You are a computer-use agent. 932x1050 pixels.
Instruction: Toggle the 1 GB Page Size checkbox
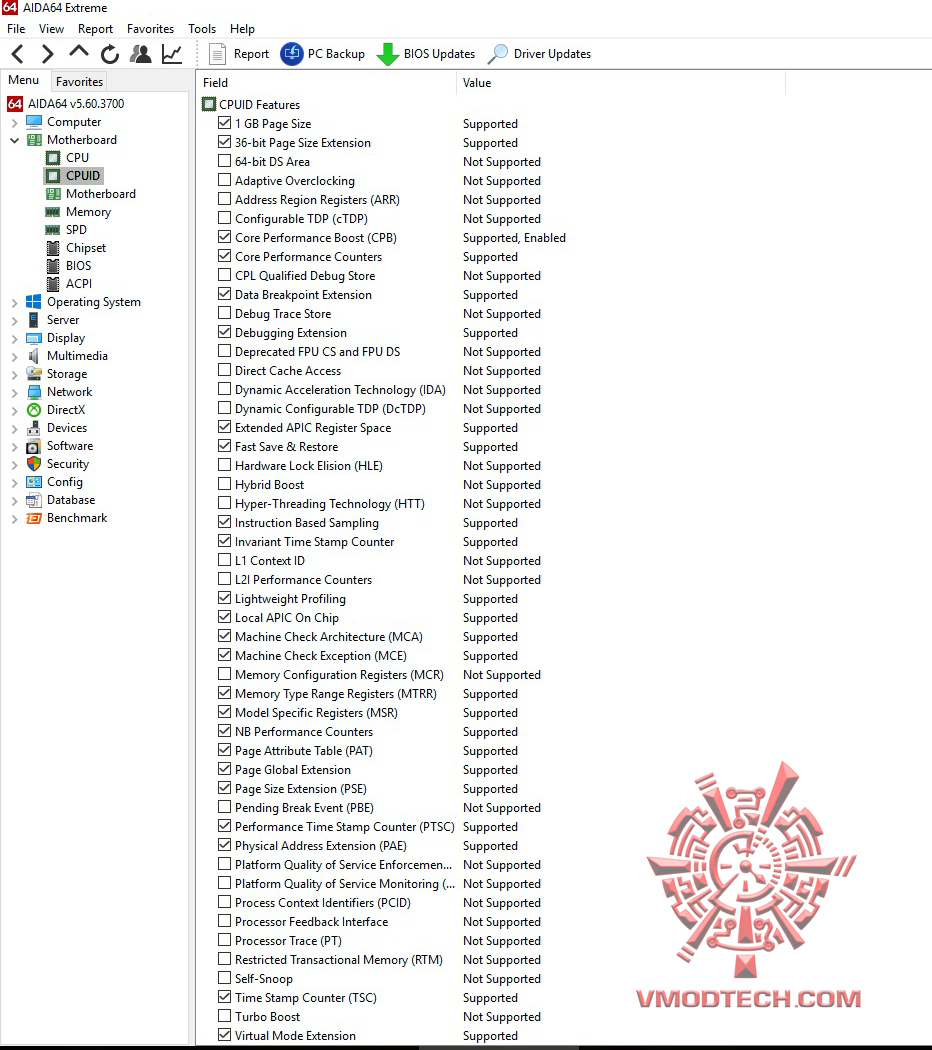pos(224,123)
